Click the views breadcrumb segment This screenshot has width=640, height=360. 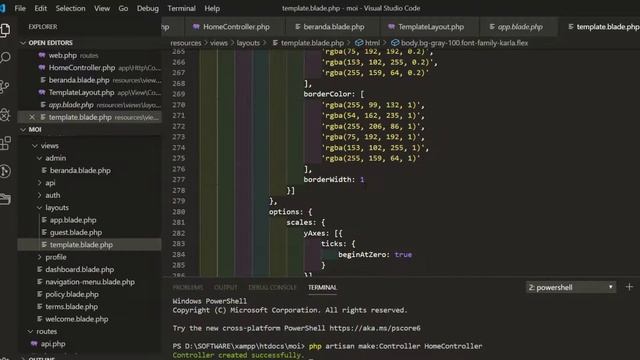(x=219, y=43)
